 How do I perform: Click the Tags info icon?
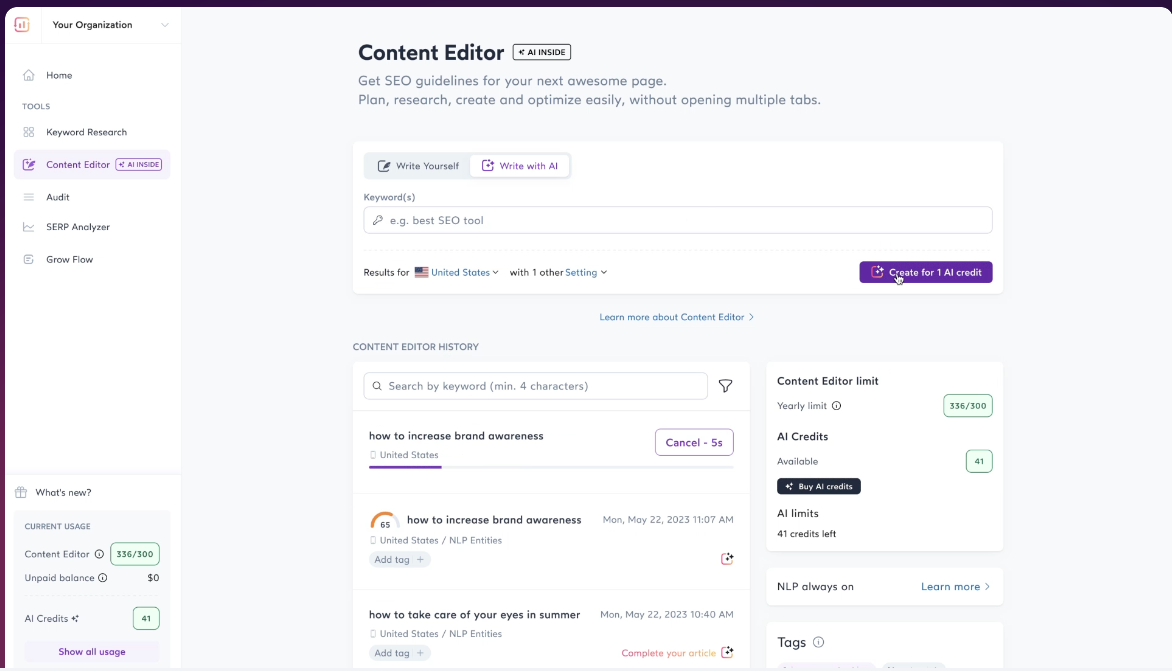pyautogui.click(x=818, y=643)
